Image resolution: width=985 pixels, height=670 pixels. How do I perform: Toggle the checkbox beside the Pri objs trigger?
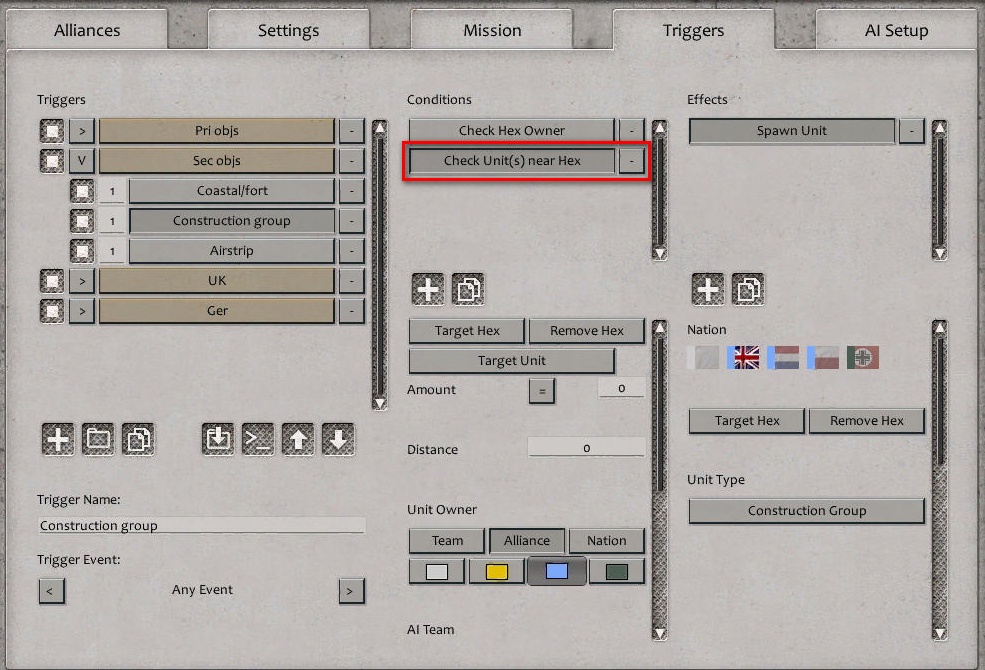point(50,130)
